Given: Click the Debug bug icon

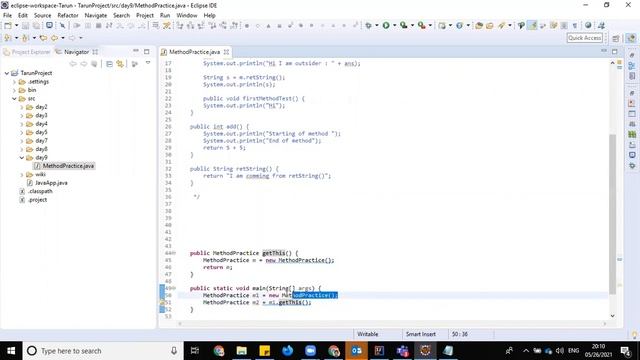Looking at the screenshot, I should point(368,25).
